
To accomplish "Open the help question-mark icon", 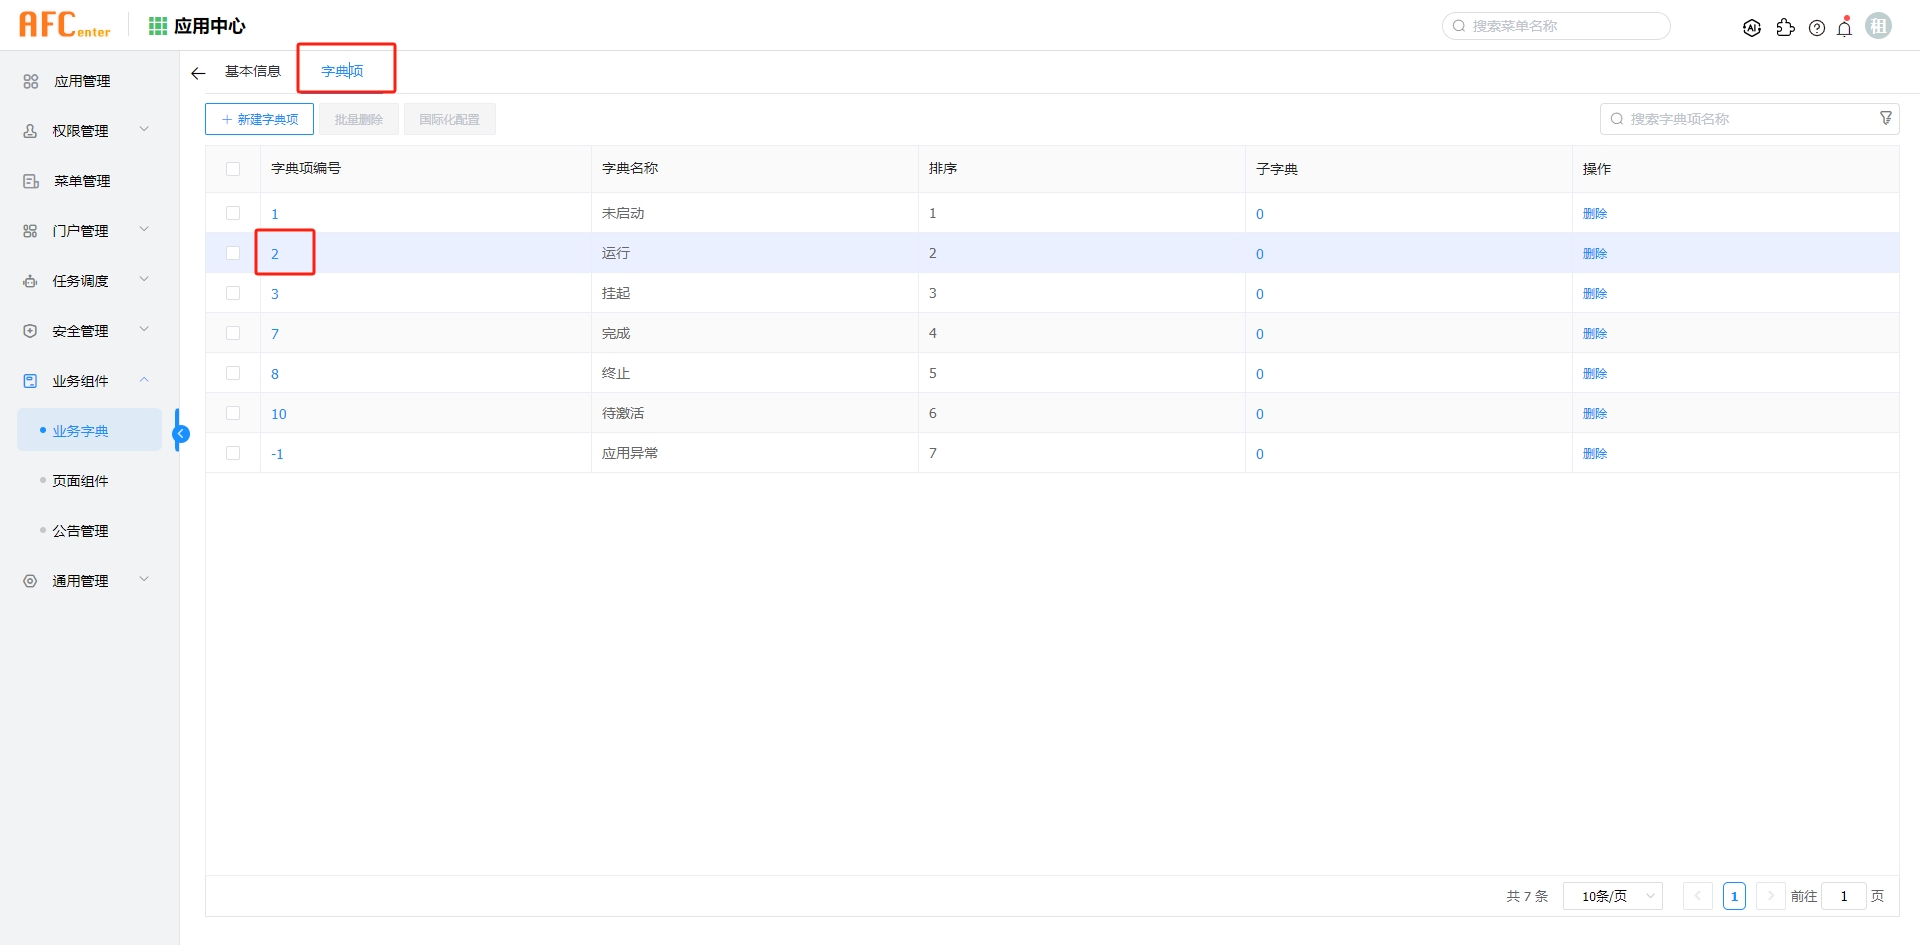I will tap(1817, 27).
